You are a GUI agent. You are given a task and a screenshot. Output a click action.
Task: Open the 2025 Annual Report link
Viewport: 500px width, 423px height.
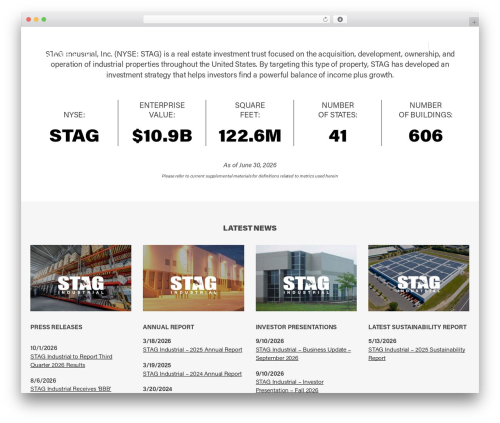(192, 350)
